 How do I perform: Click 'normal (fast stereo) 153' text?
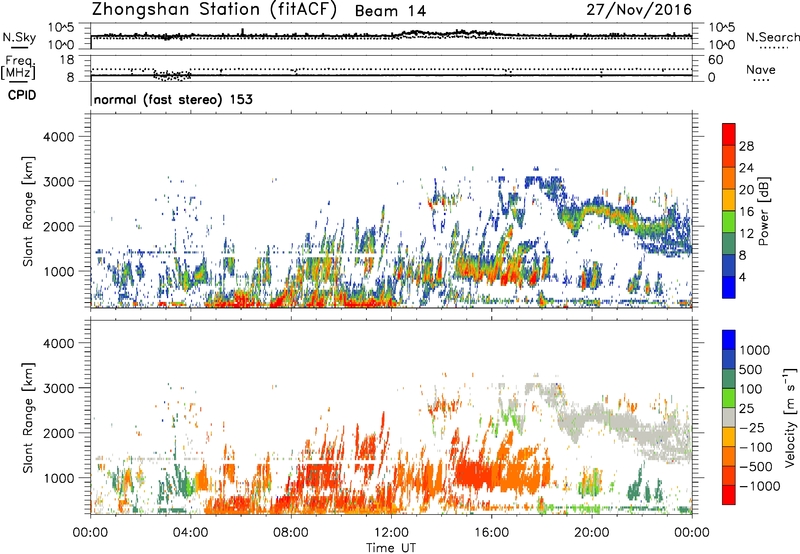pyautogui.click(x=173, y=99)
